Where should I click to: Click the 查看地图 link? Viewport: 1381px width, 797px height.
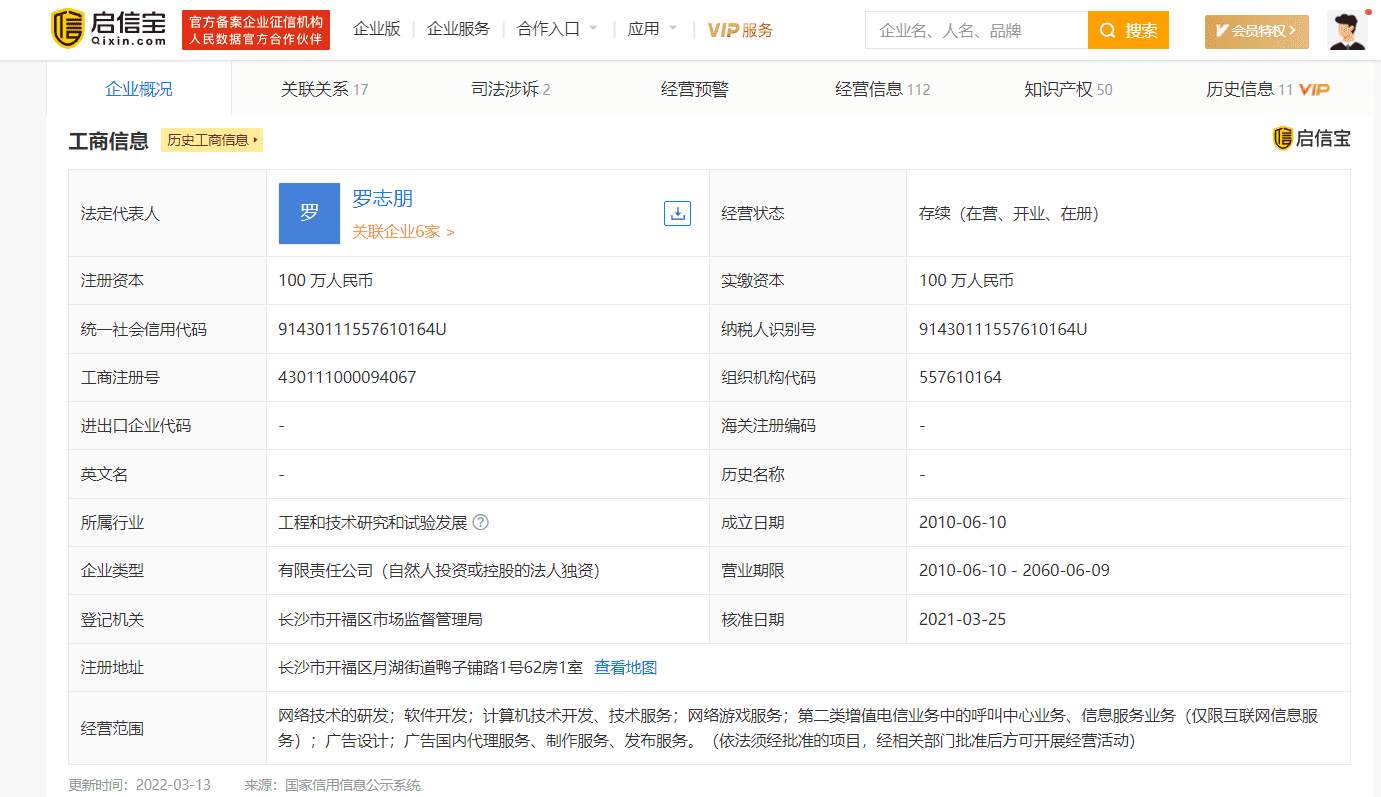click(x=626, y=667)
